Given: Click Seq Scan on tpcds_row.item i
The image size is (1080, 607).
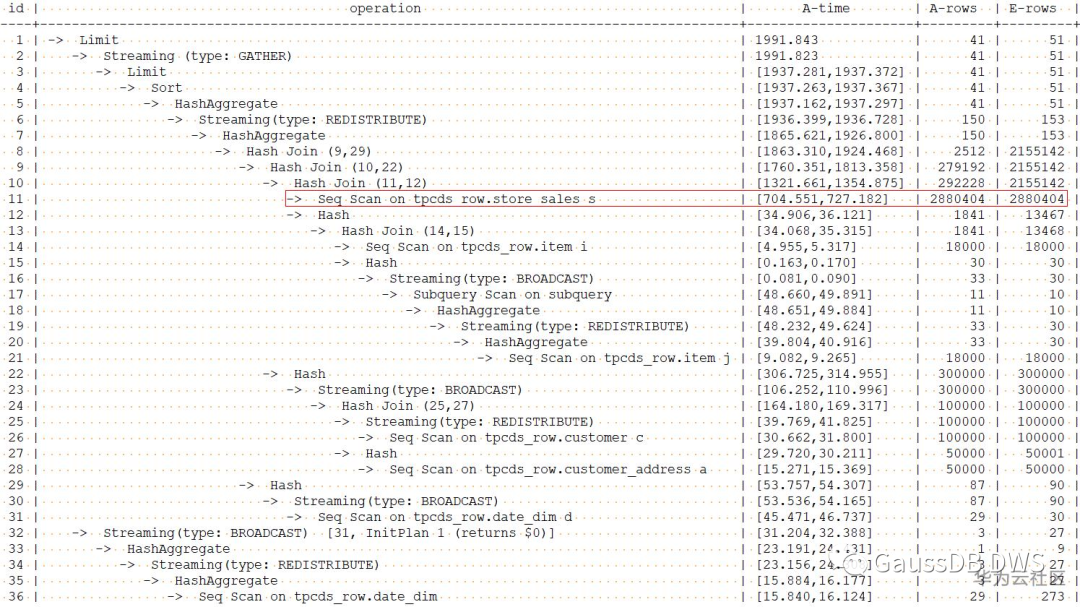Looking at the screenshot, I should click(476, 247).
